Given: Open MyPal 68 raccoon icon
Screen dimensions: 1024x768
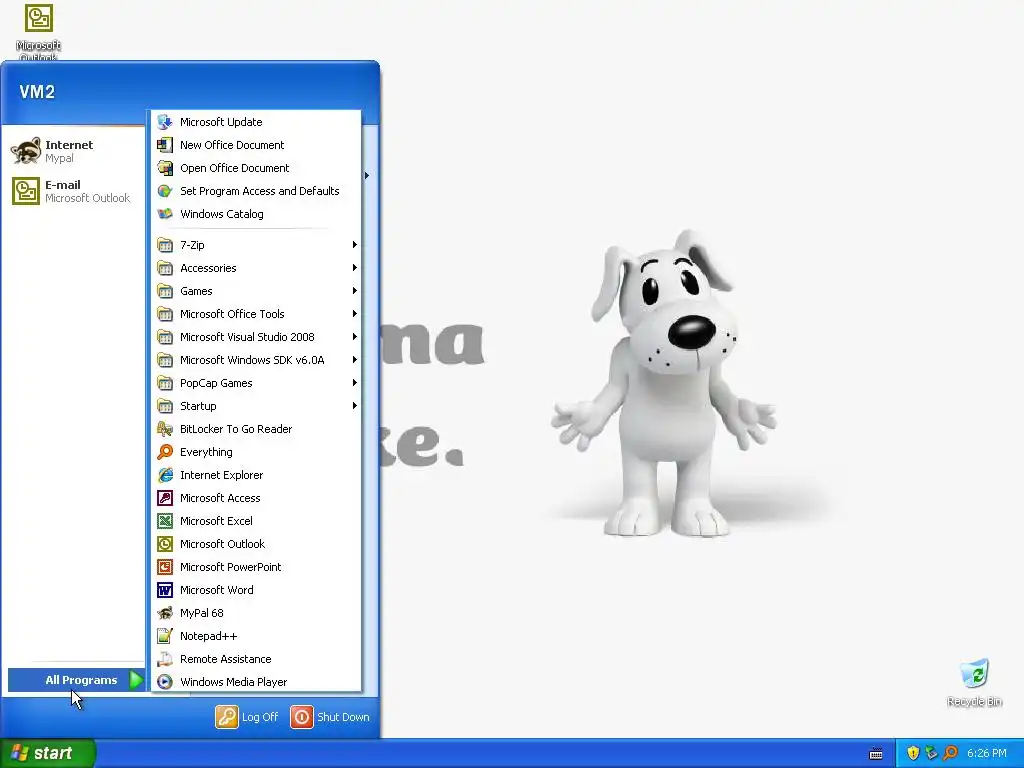Looking at the screenshot, I should click(x=165, y=613).
